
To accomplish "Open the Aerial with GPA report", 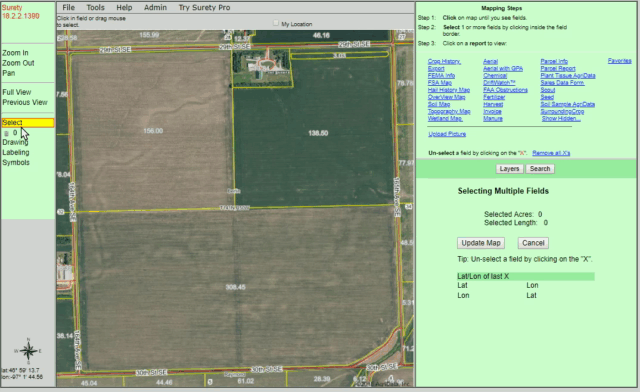I will coord(503,69).
